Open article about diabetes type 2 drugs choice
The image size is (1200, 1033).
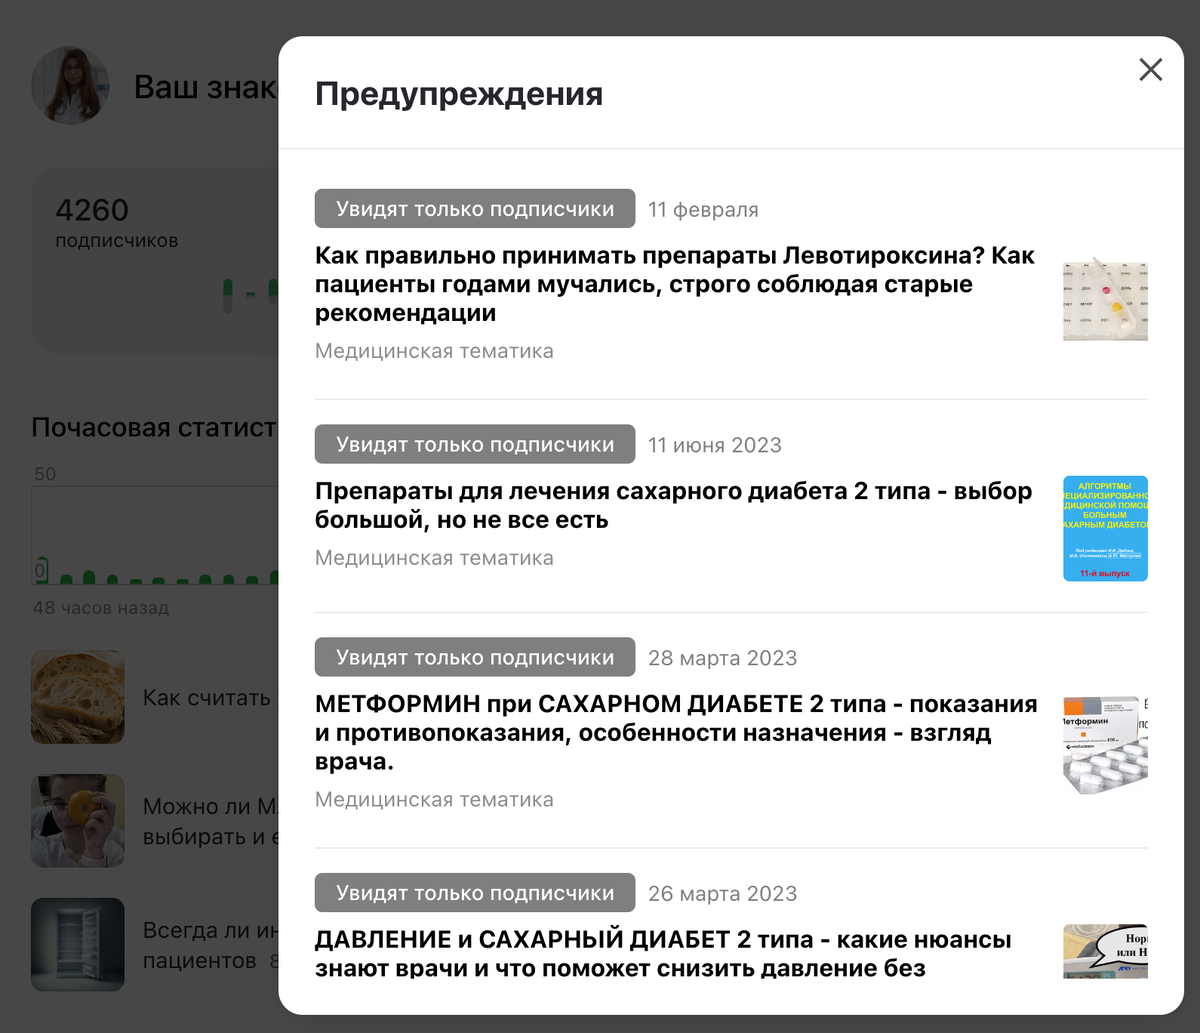tap(673, 505)
